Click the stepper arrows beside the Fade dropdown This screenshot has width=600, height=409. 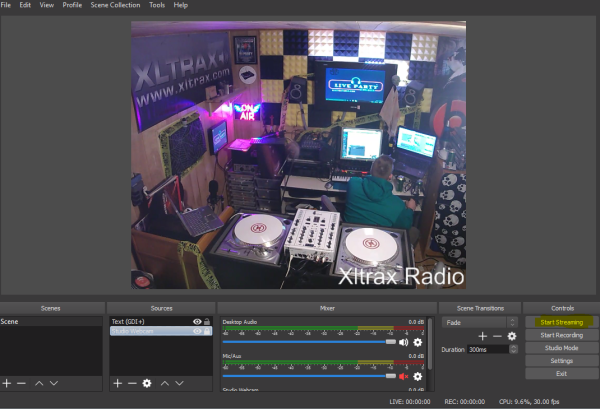(x=513, y=323)
